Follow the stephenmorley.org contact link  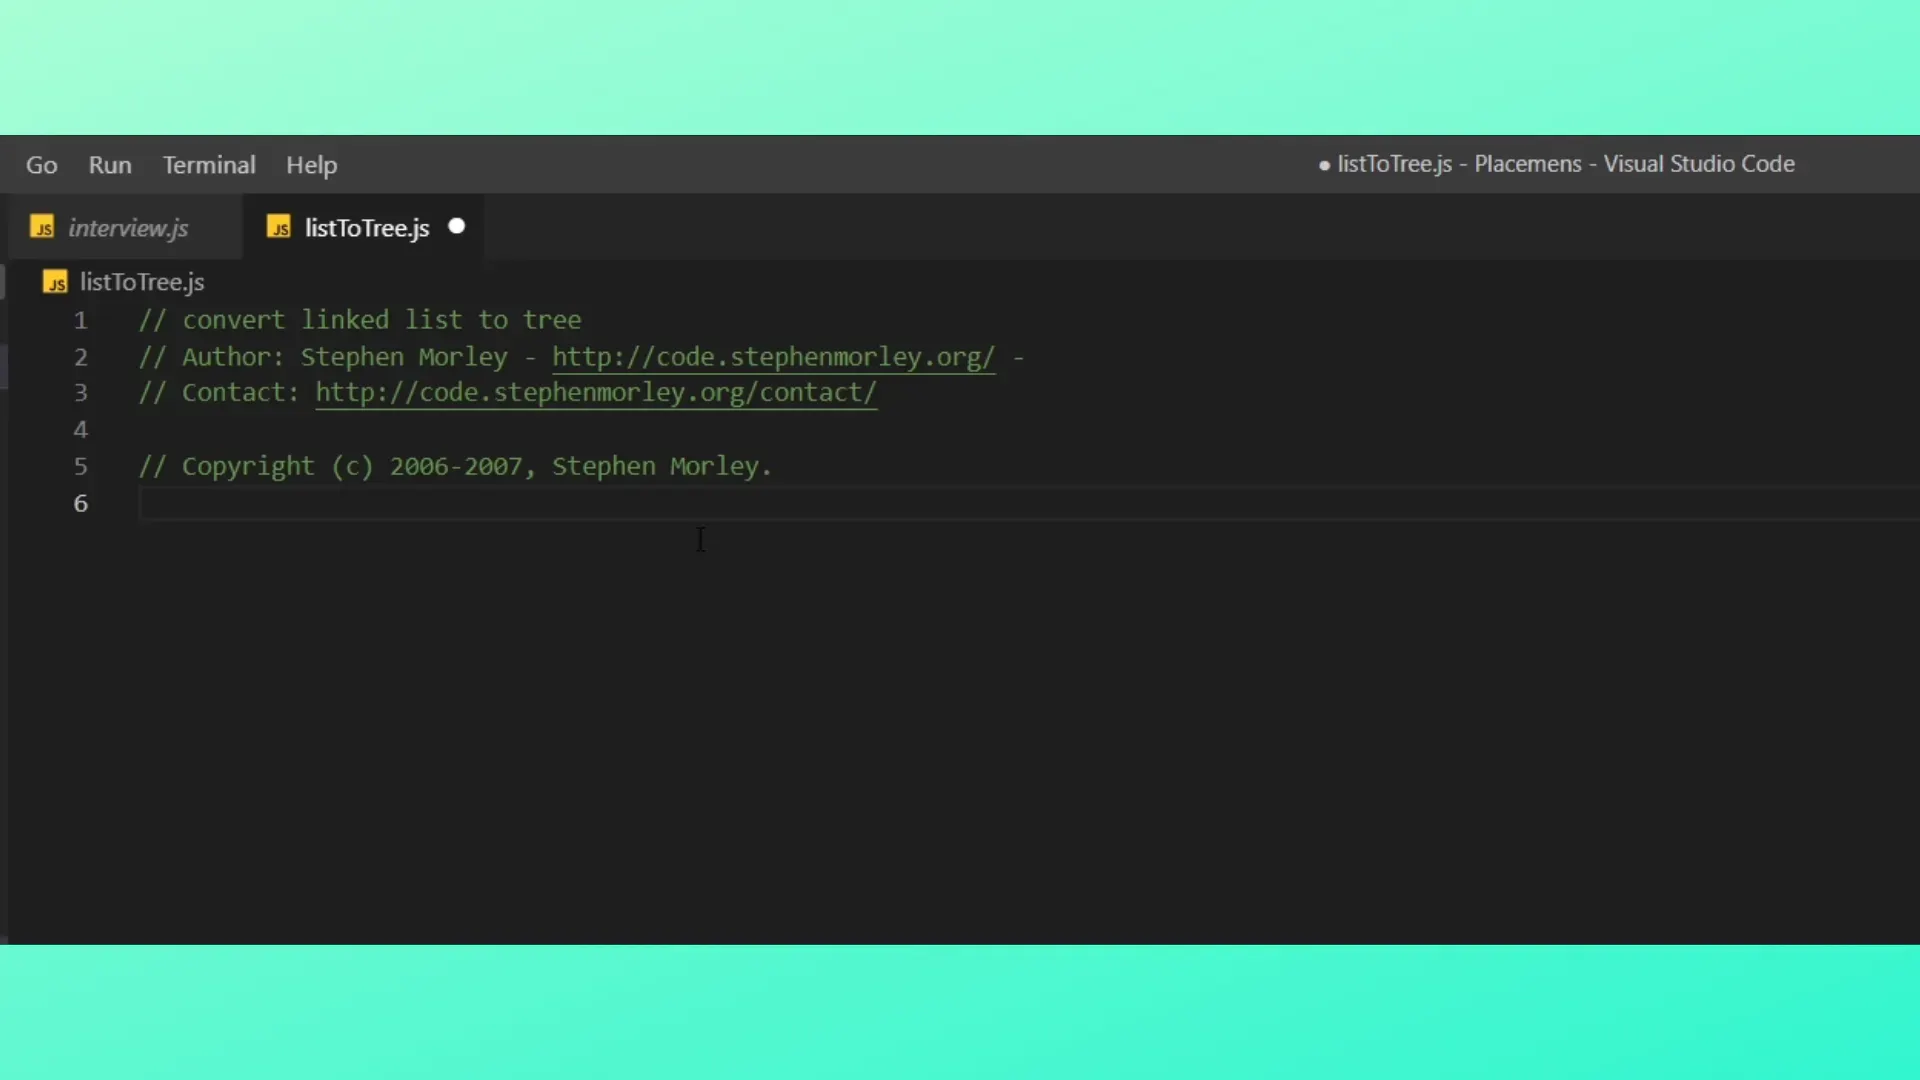pyautogui.click(x=596, y=393)
